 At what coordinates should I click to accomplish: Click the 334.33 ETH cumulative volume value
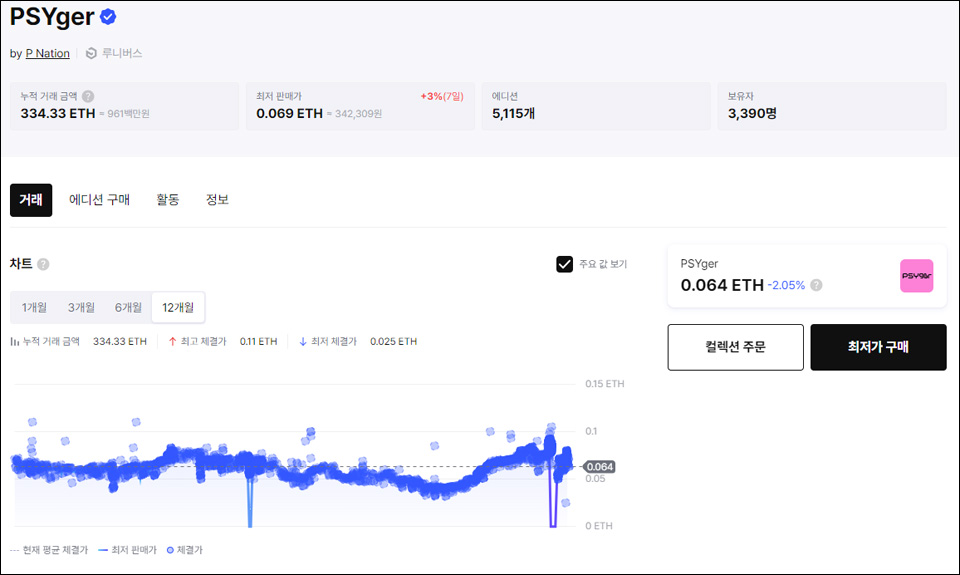pos(58,113)
